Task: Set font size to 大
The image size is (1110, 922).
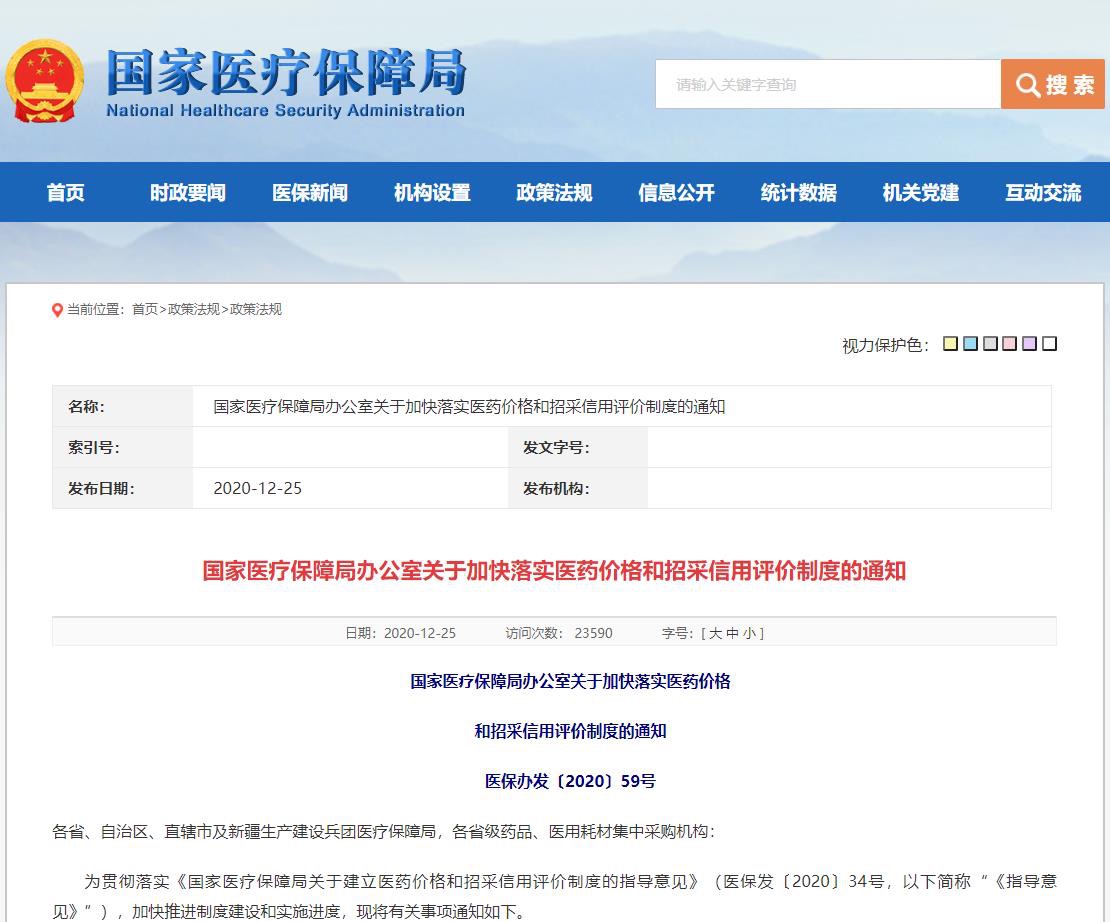Action: tap(716, 633)
